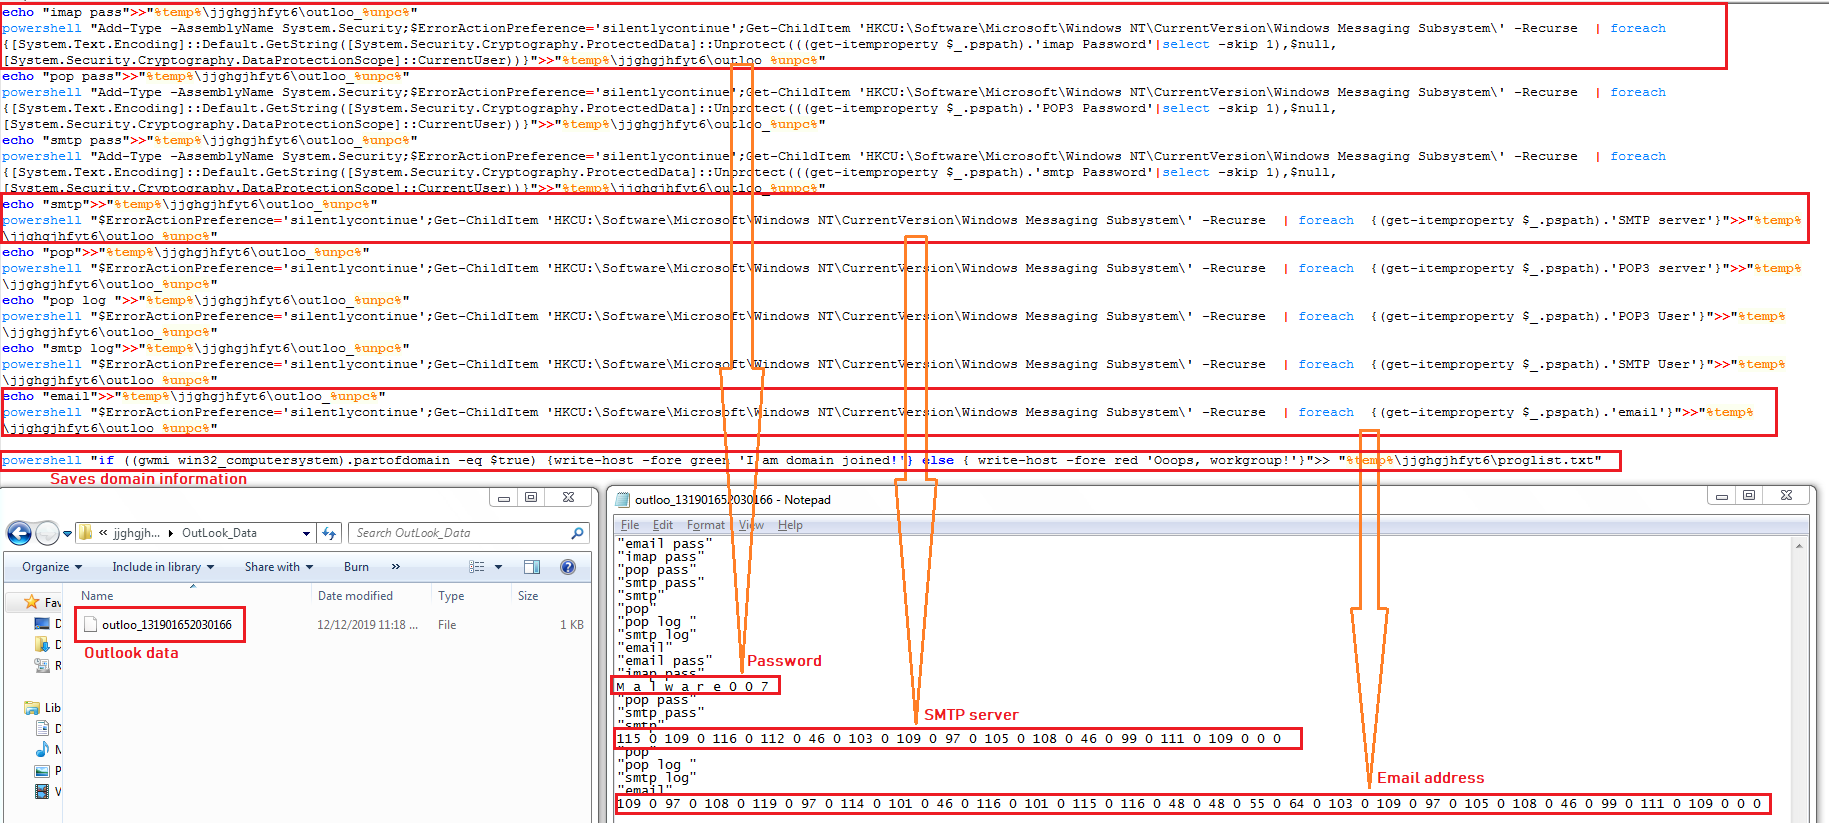1829x823 pixels.
Task: Open the Notepad Edit menu
Action: pos(663,525)
